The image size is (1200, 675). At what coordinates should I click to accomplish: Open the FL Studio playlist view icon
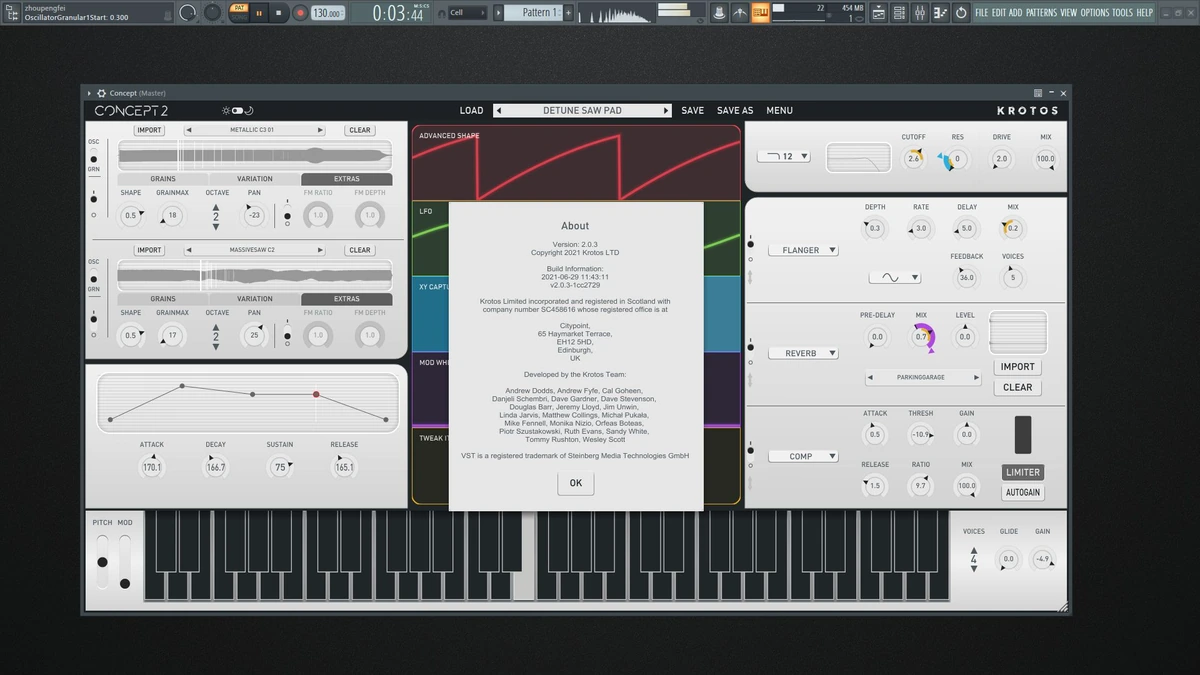coord(877,13)
